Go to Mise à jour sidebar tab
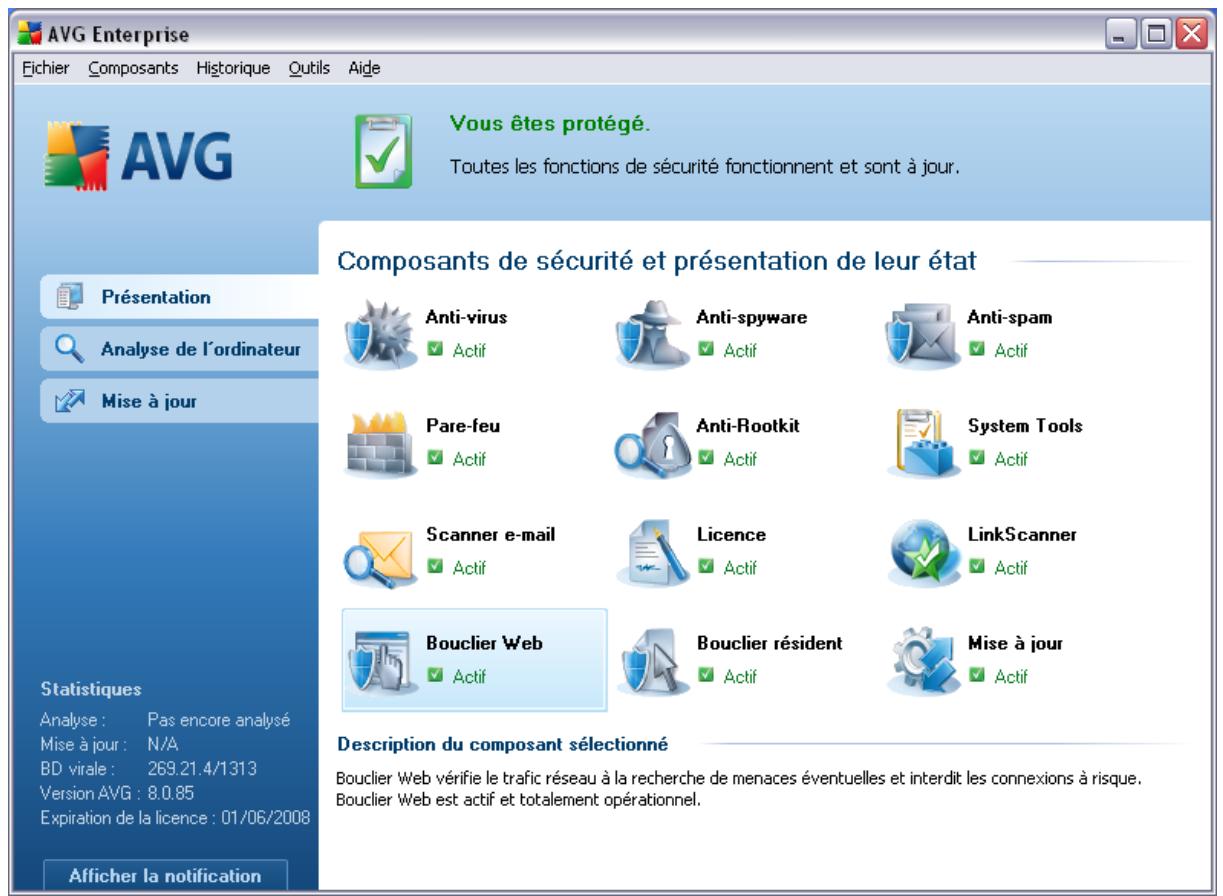1223x896 pixels. point(179,402)
